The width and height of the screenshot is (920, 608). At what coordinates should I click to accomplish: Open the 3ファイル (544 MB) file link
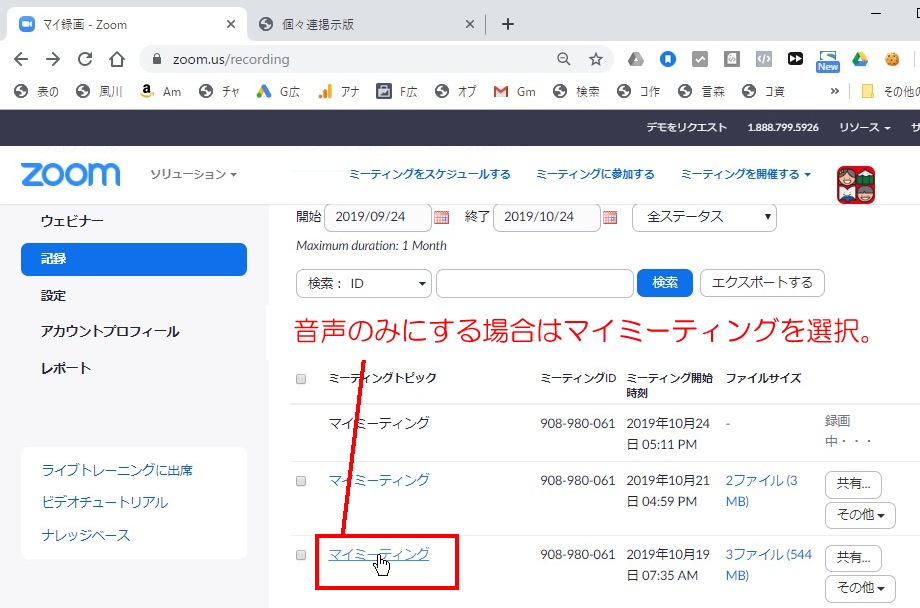point(769,565)
